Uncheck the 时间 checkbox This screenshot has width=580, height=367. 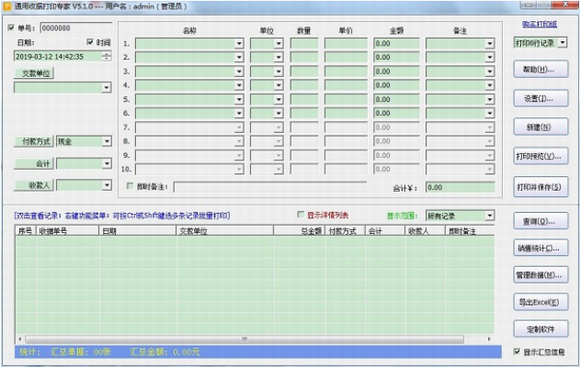[90, 42]
